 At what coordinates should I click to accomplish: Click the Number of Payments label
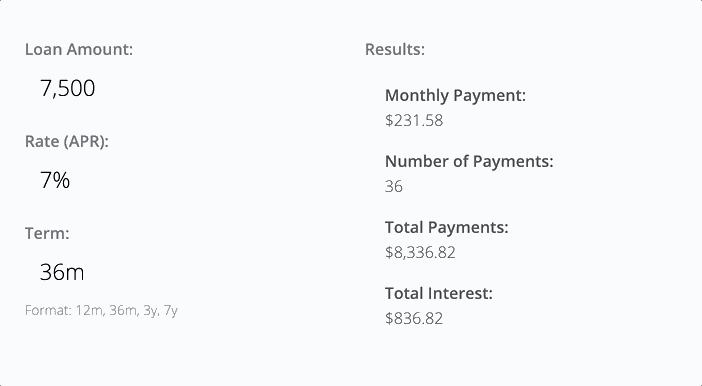[469, 161]
